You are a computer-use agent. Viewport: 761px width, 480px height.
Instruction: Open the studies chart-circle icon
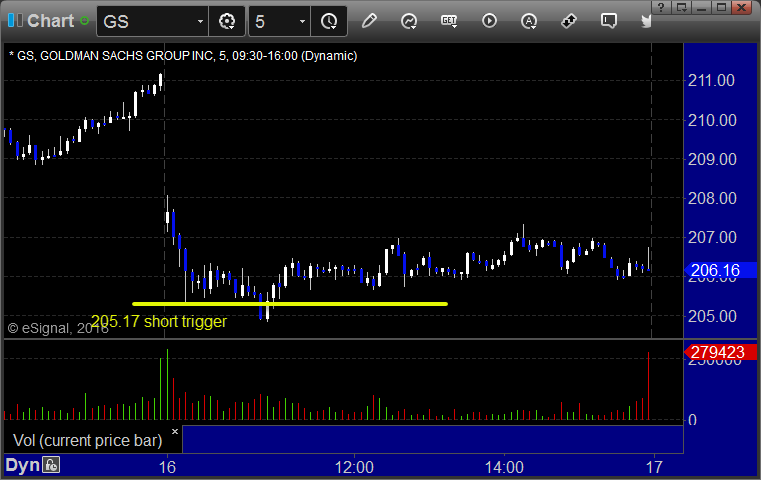tap(409, 21)
